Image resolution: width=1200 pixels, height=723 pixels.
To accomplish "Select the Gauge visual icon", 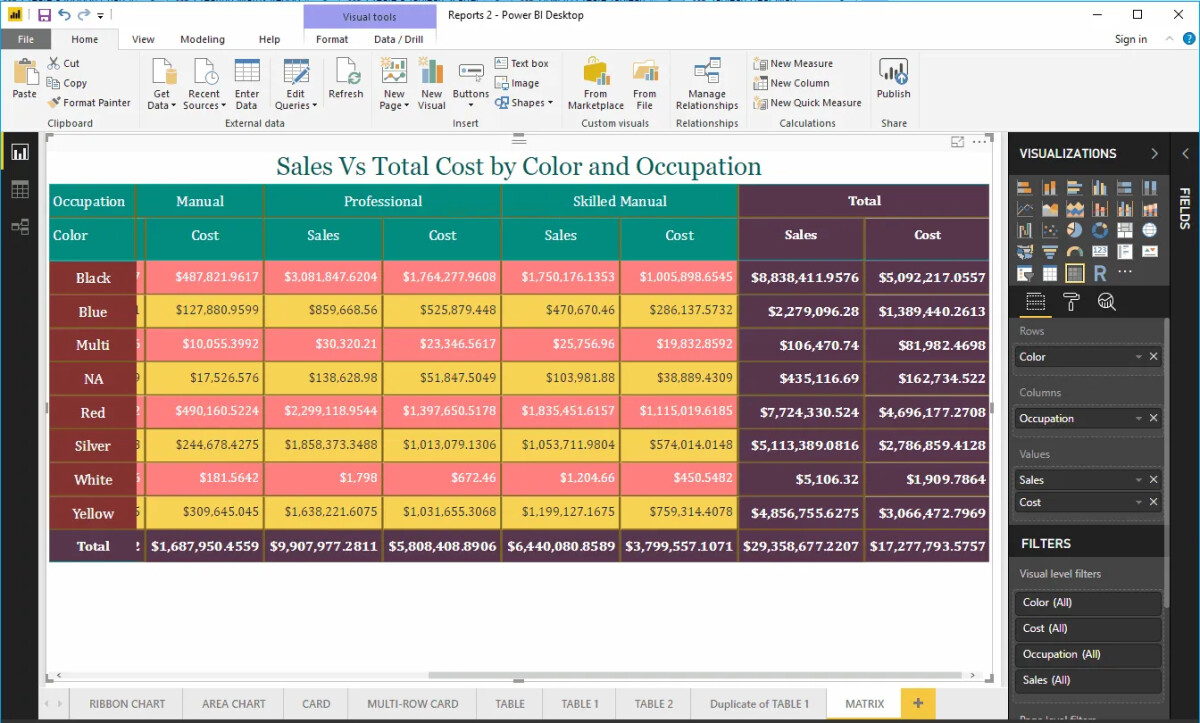I will pyautogui.click(x=1075, y=251).
